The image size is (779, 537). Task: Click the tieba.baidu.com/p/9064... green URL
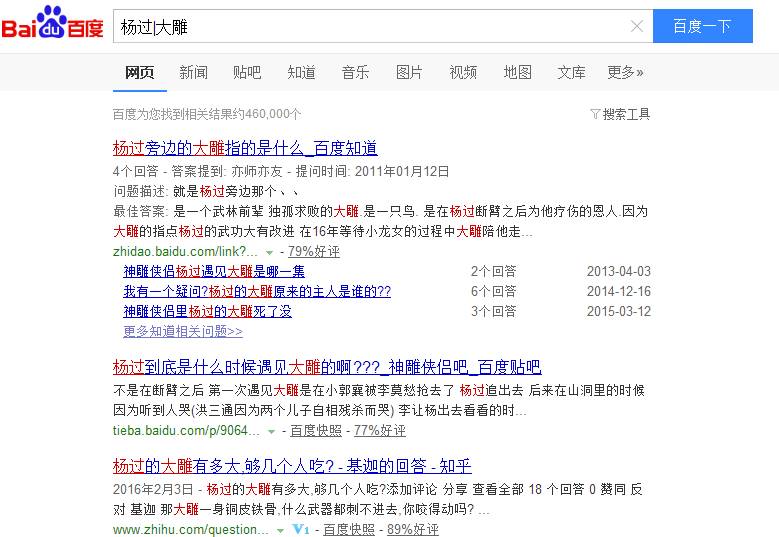pos(186,430)
